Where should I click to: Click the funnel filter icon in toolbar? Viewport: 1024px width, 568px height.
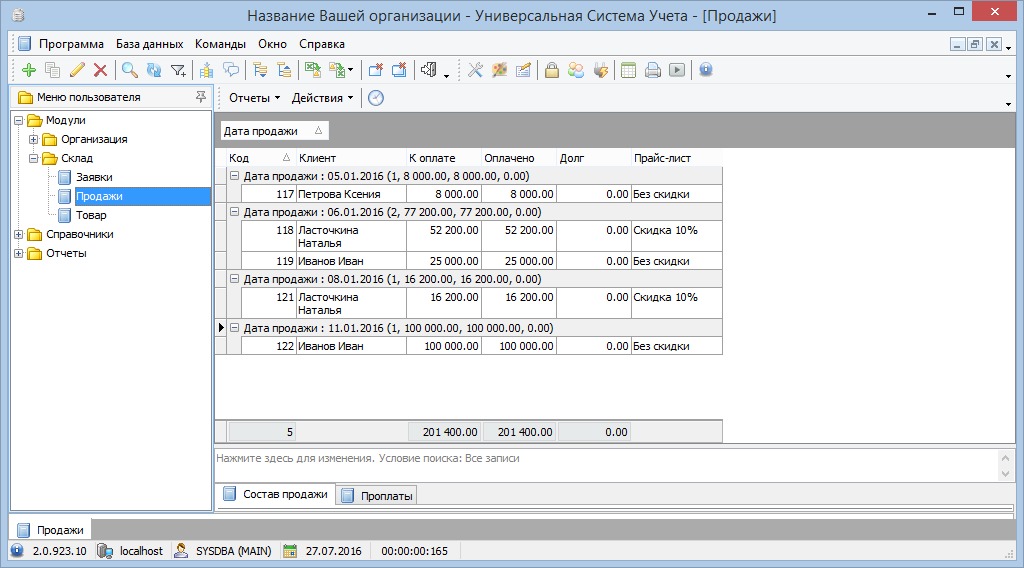coord(178,70)
